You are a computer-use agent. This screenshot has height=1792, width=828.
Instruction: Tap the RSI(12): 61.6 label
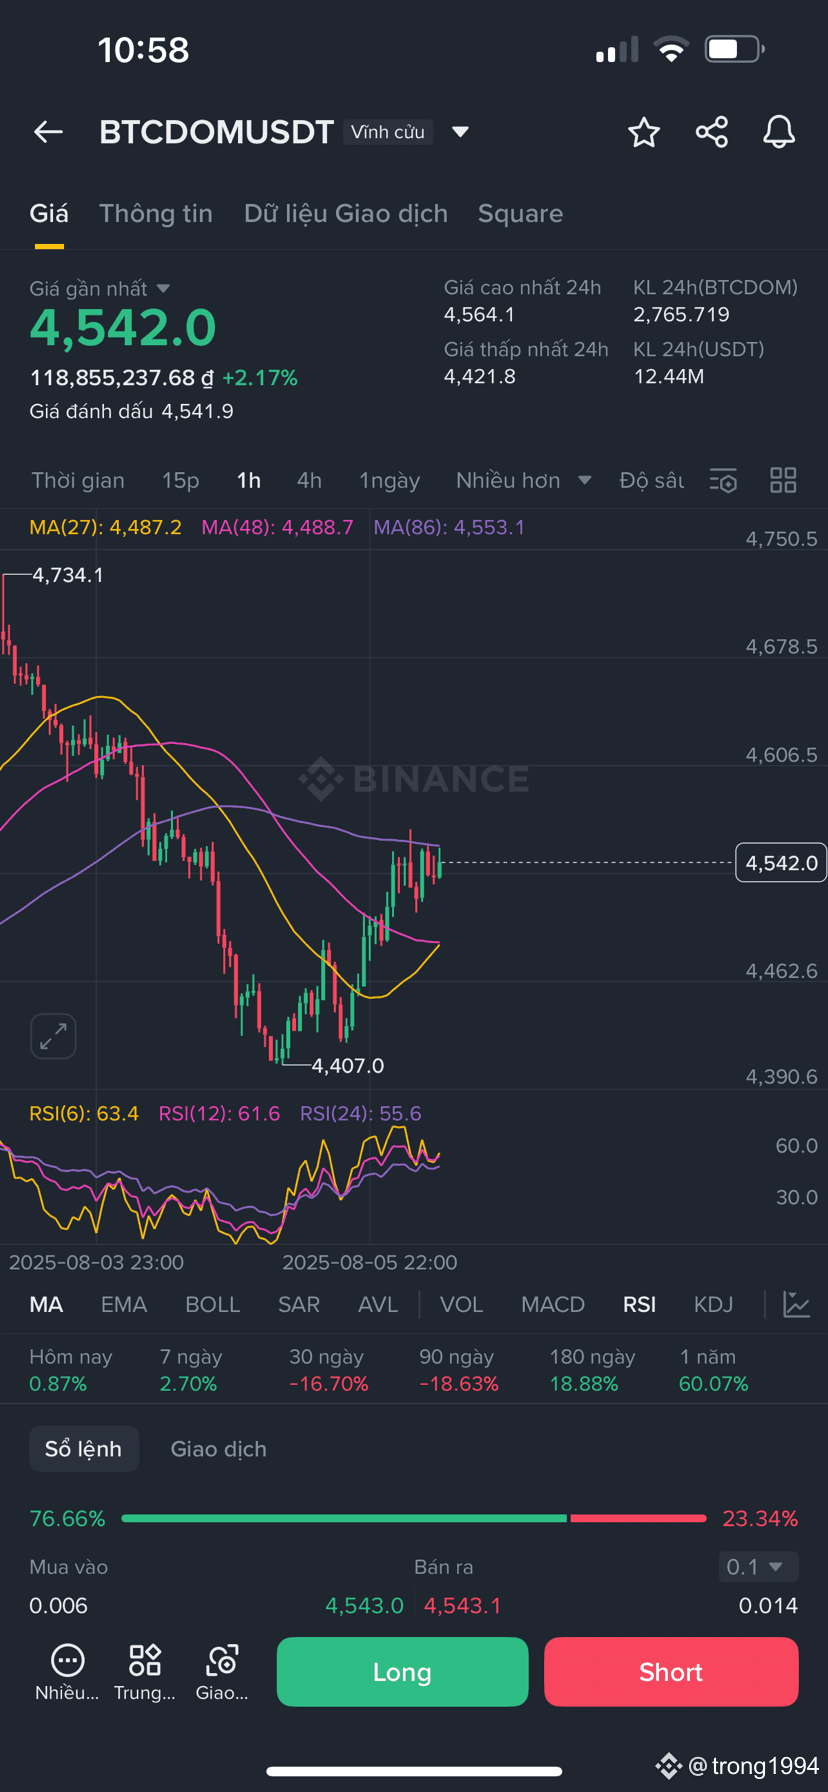[219, 1114]
